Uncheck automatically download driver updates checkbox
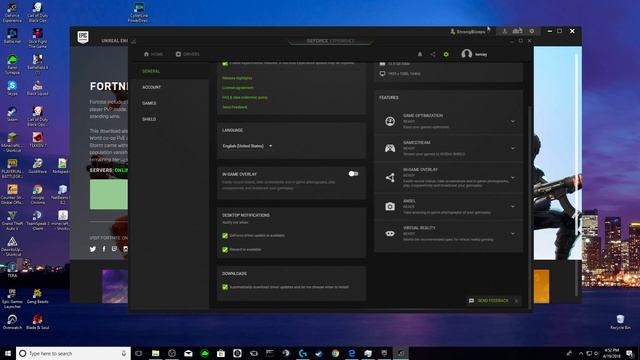Image resolution: width=640 pixels, height=360 pixels. pos(225,287)
